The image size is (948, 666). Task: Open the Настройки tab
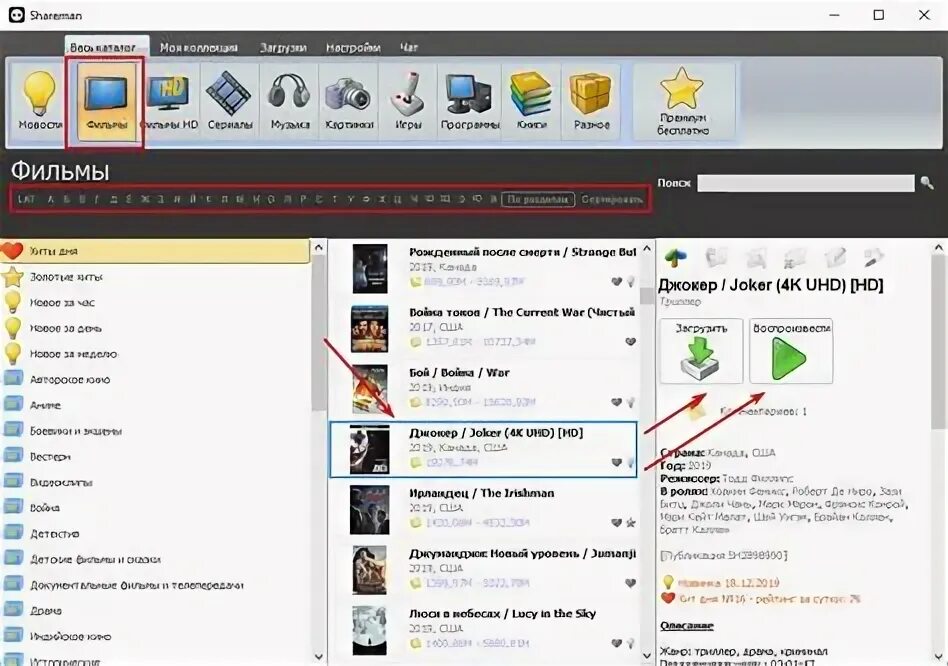(x=353, y=47)
